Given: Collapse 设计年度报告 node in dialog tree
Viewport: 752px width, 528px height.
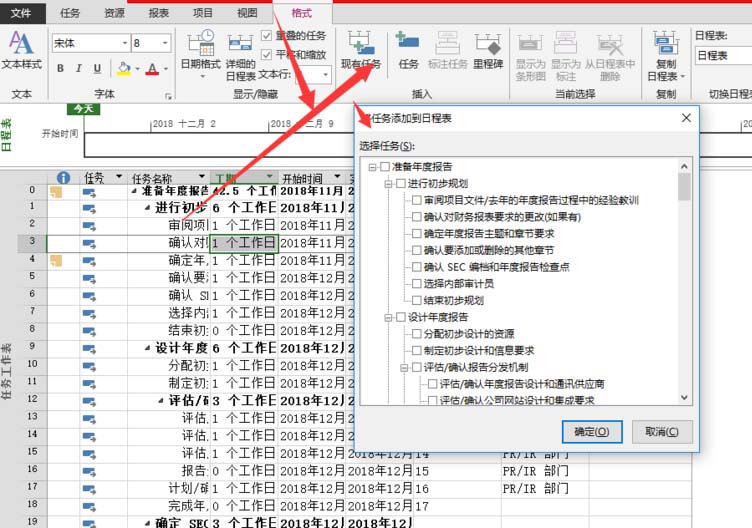Looking at the screenshot, I should [388, 317].
